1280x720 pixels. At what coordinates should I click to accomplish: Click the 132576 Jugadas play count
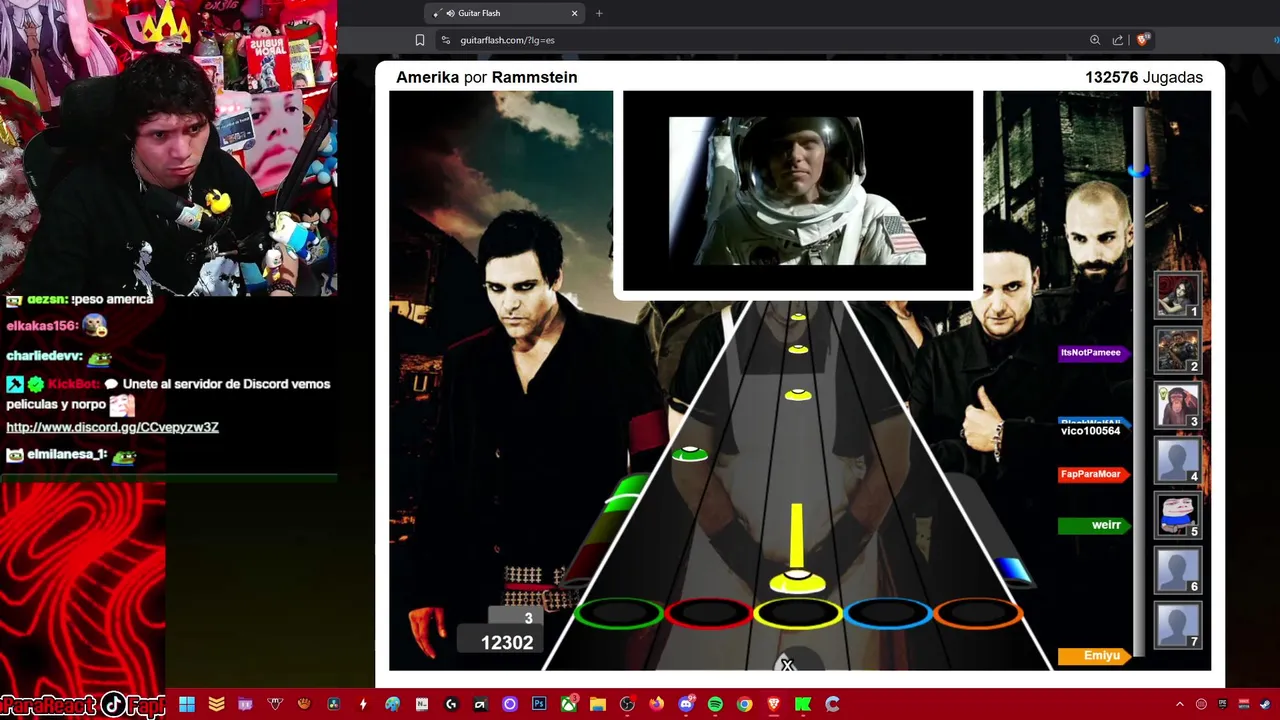pos(1144,77)
